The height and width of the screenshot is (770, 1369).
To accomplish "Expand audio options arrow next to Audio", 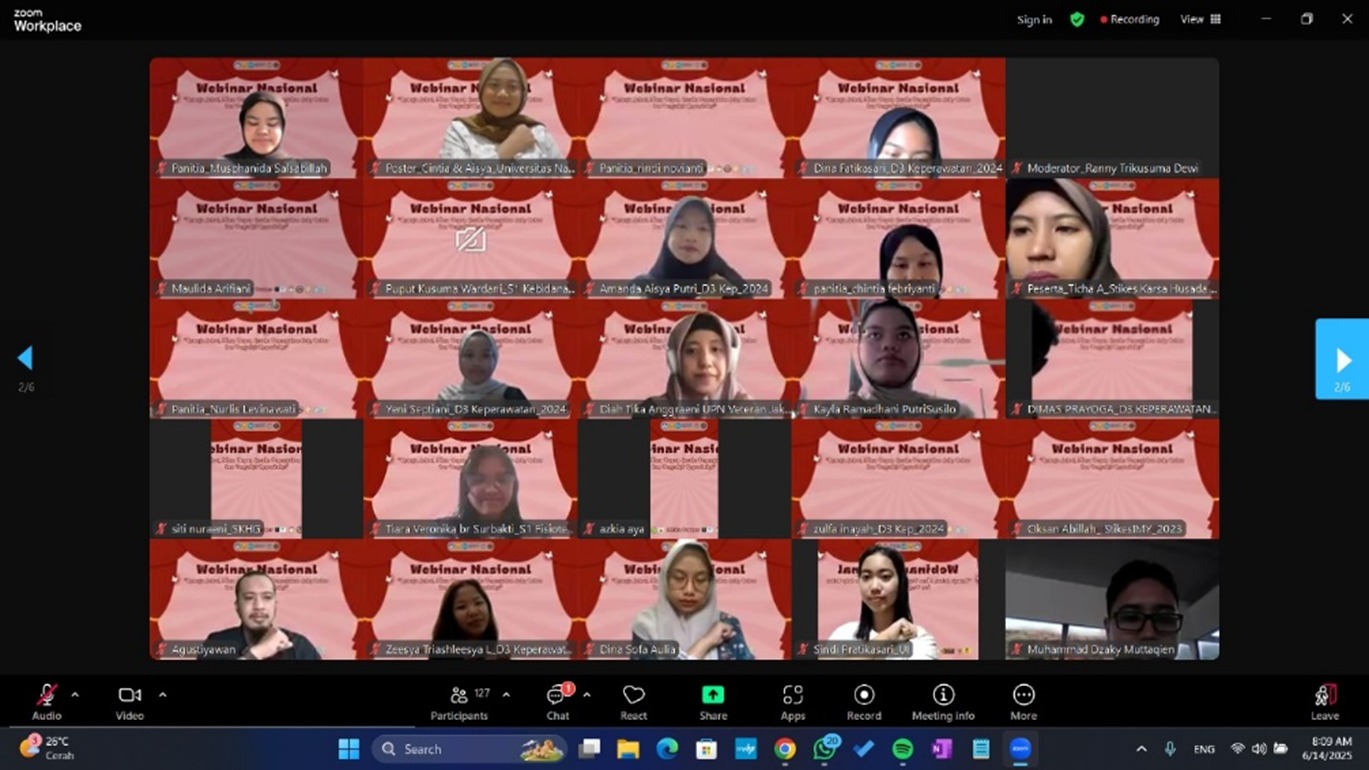I will pos(75,695).
